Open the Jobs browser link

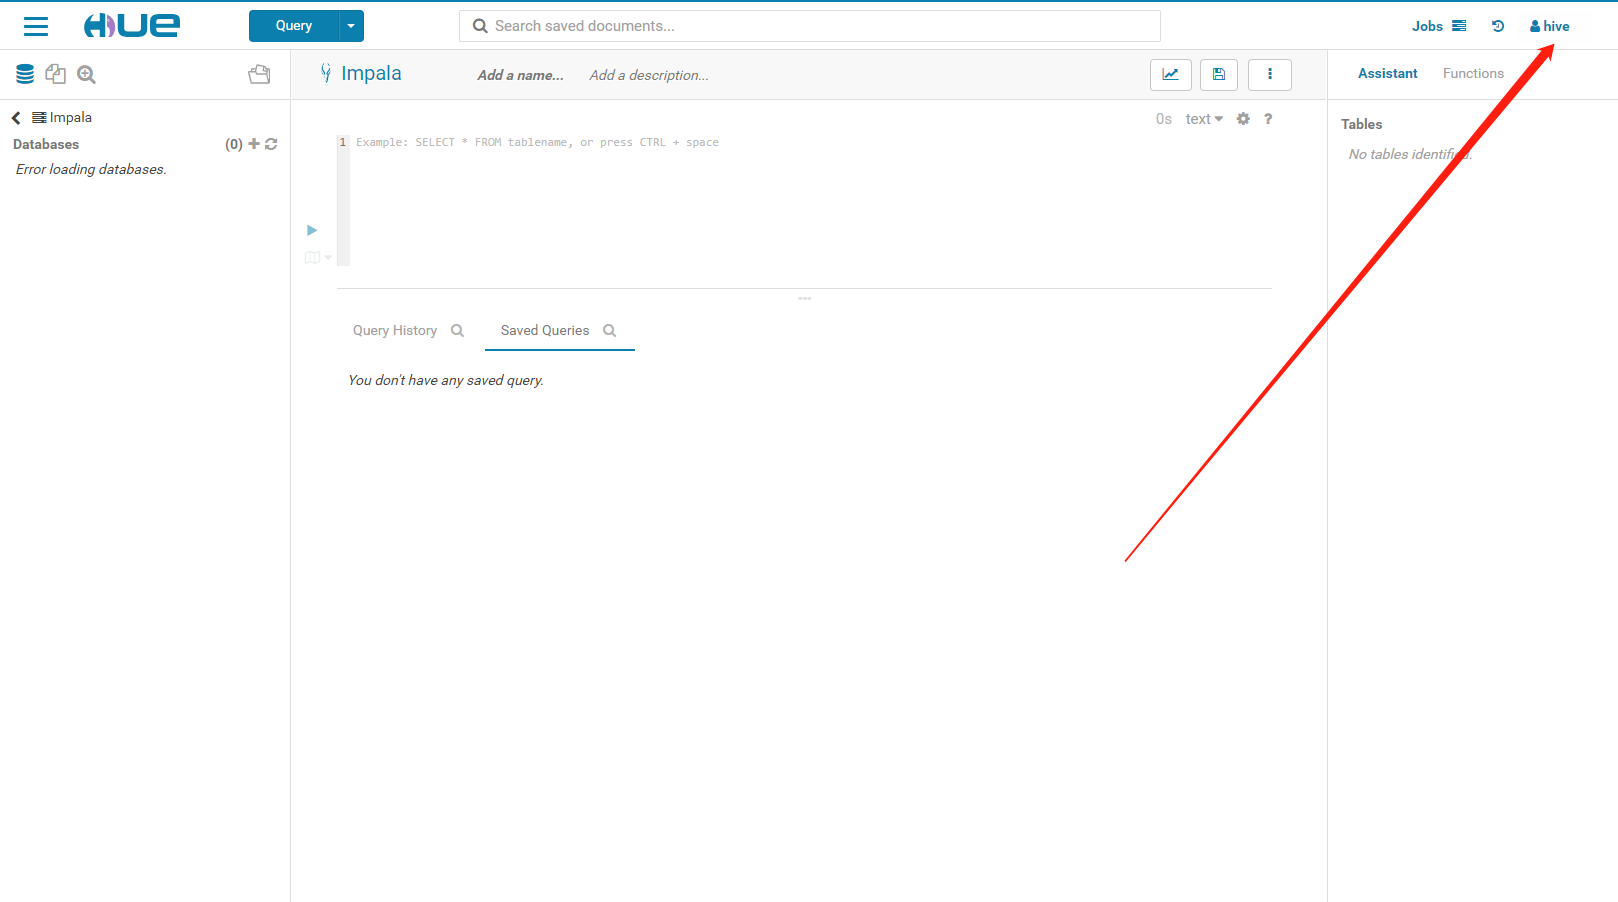(1439, 26)
